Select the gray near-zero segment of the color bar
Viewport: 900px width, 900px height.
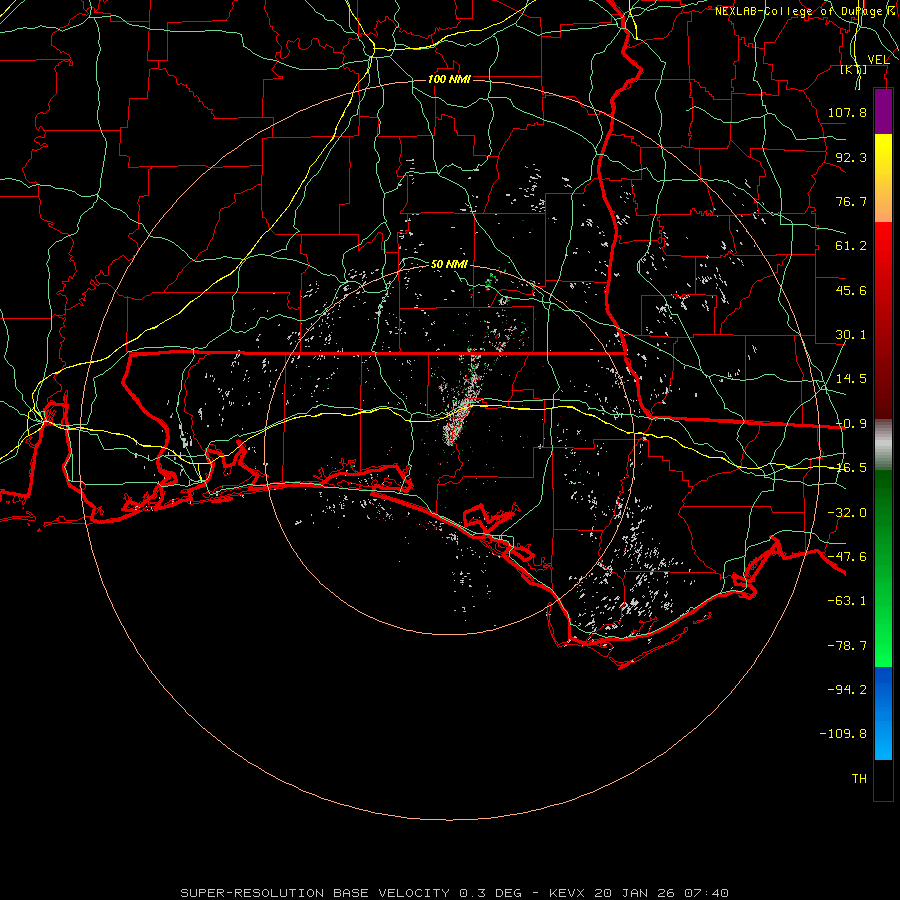pos(883,445)
